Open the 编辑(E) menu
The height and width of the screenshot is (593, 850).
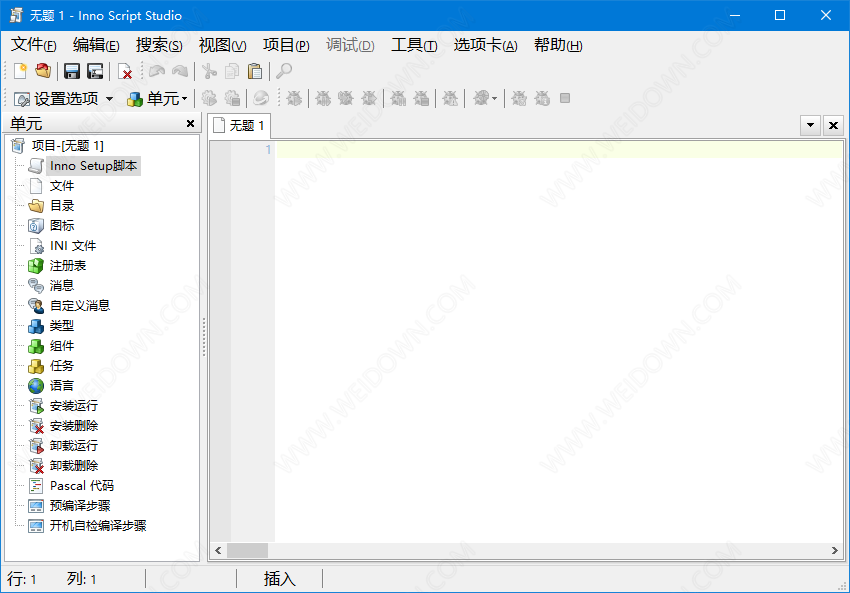click(x=96, y=45)
